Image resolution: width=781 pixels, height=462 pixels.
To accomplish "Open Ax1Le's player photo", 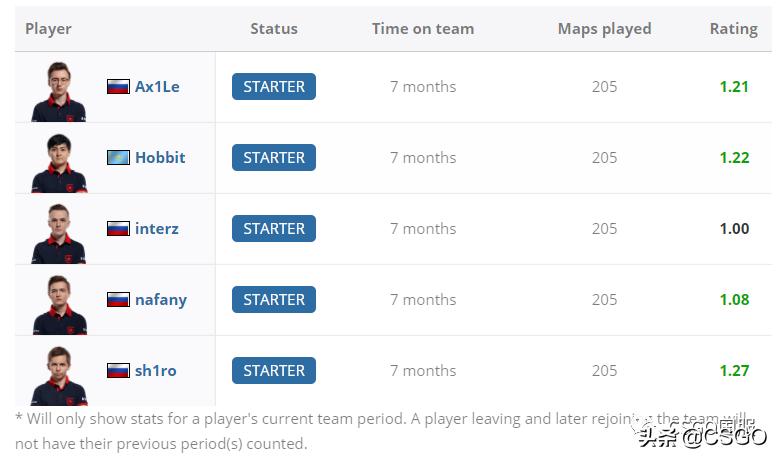I will (x=58, y=91).
